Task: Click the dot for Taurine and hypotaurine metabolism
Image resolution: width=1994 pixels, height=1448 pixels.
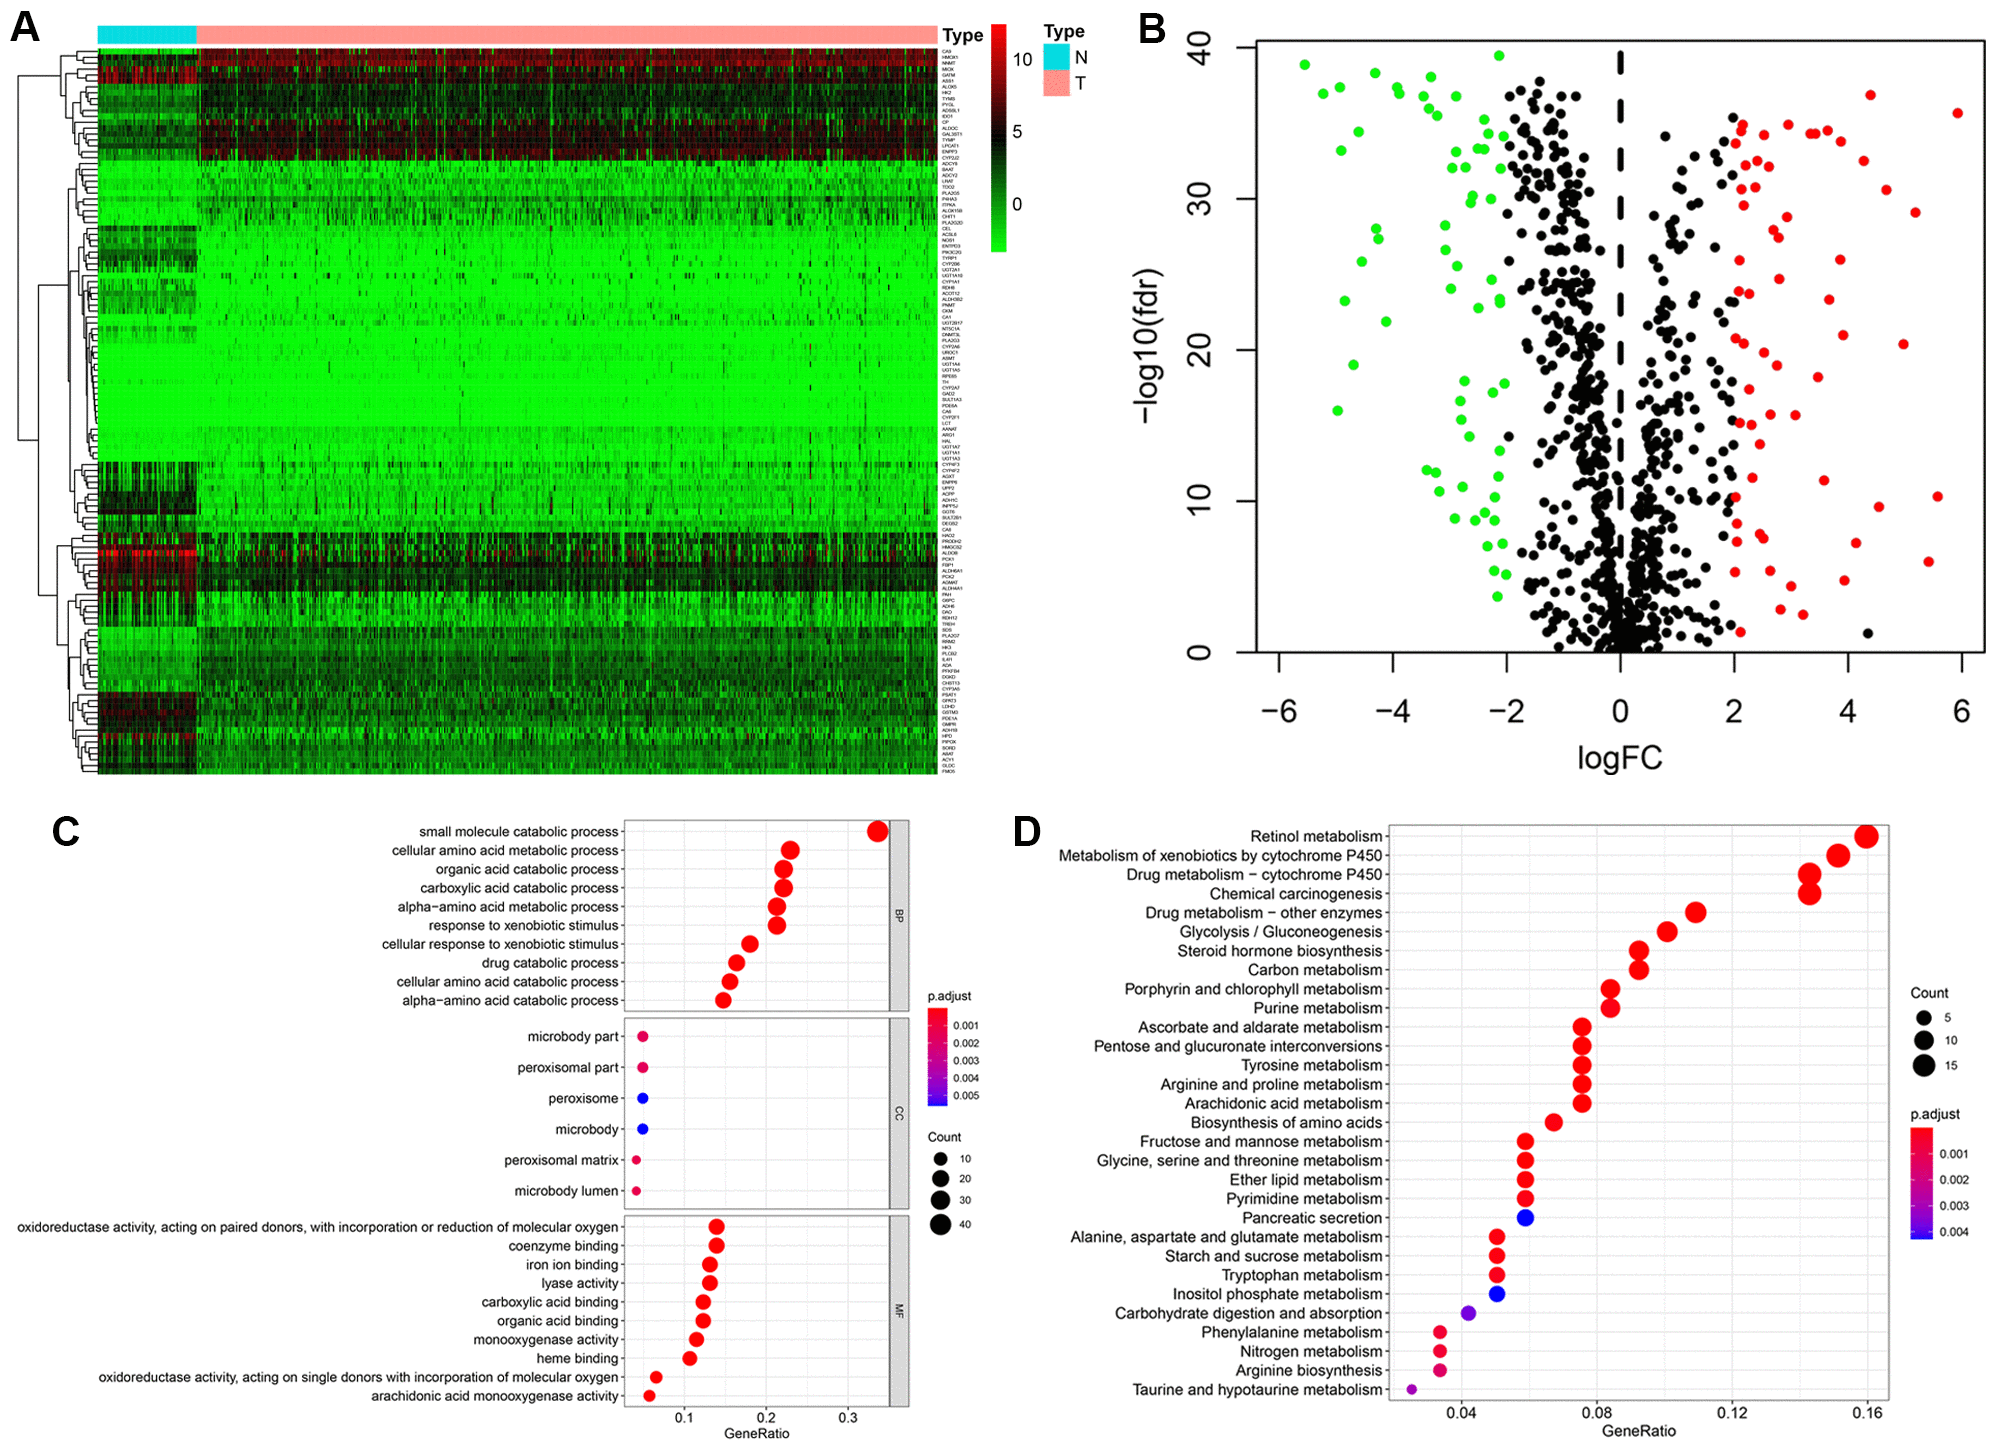Action: 1411,1389
